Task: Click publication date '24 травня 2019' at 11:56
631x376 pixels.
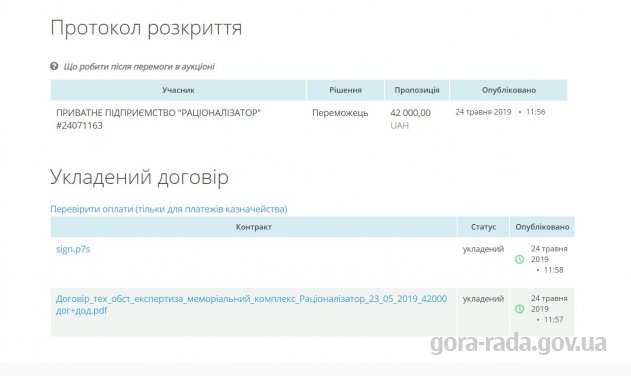Action: (x=483, y=112)
